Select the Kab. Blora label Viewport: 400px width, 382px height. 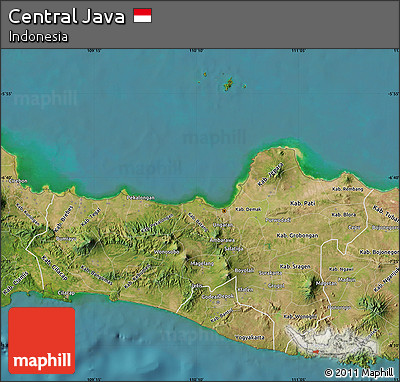point(344,215)
